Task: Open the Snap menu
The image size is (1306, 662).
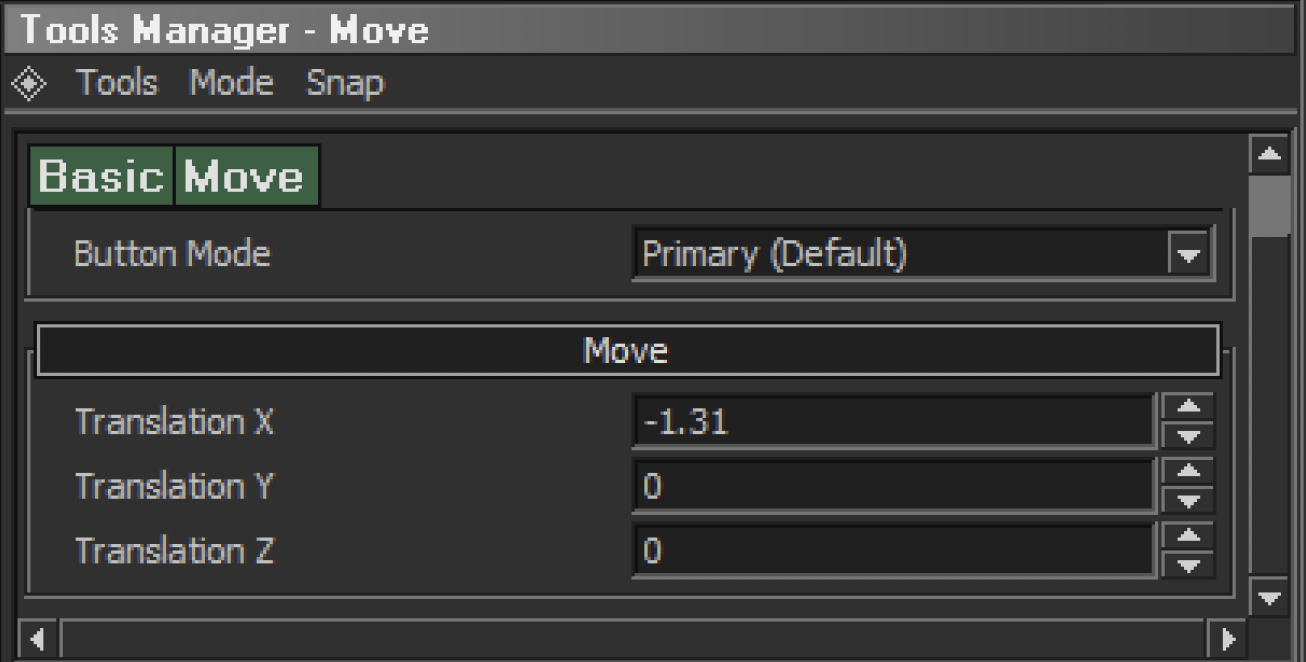Action: 345,84
